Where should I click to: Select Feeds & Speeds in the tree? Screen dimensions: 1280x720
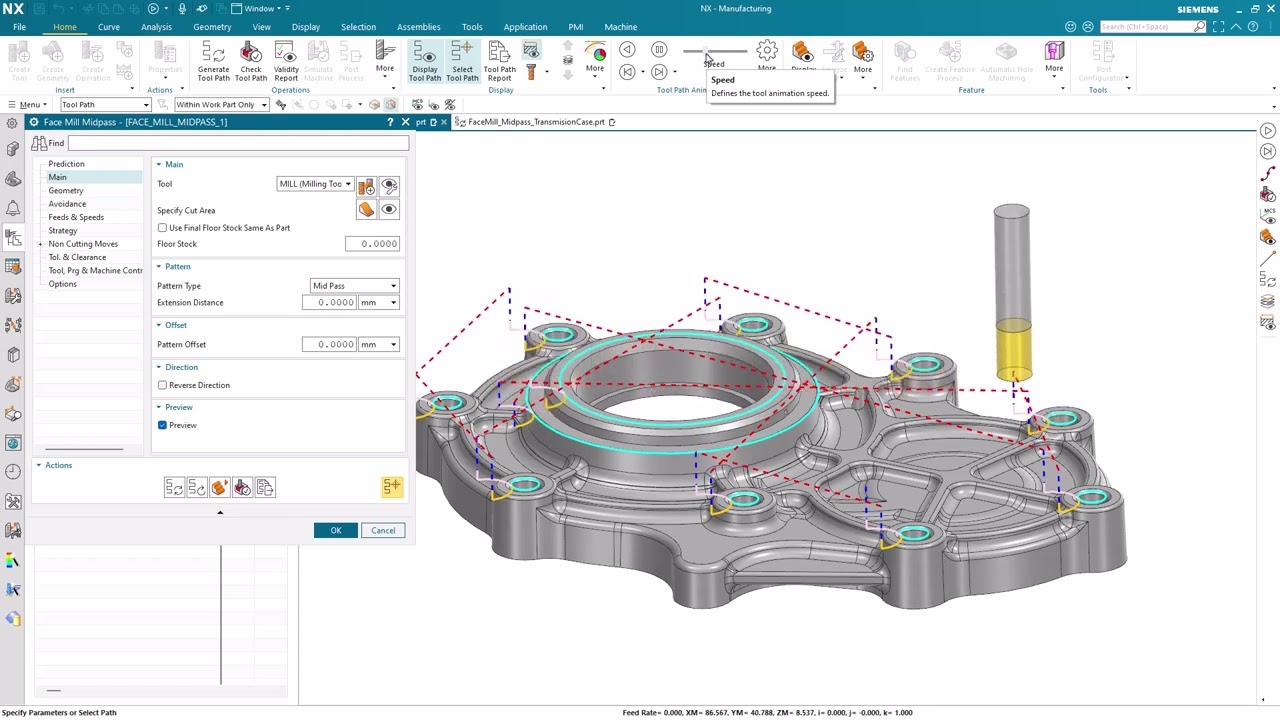coord(76,217)
